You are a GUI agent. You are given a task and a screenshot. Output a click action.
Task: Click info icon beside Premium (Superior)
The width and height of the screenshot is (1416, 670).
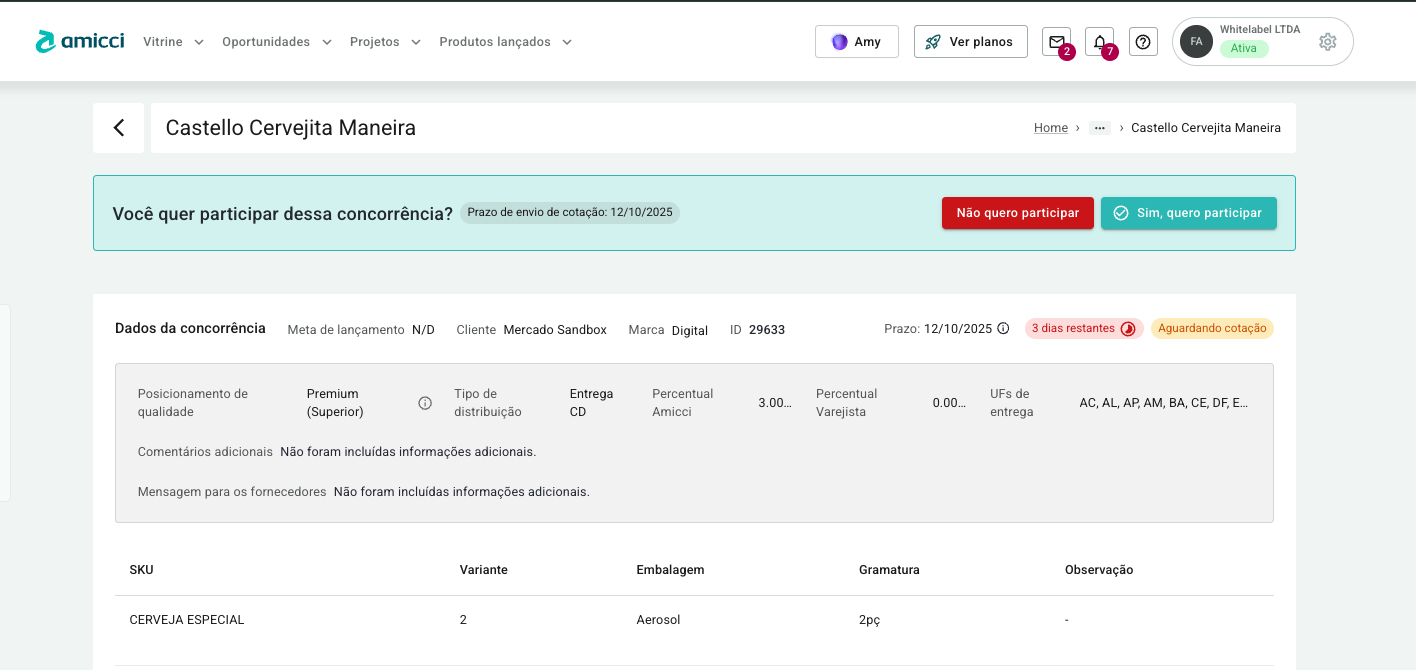pos(425,403)
